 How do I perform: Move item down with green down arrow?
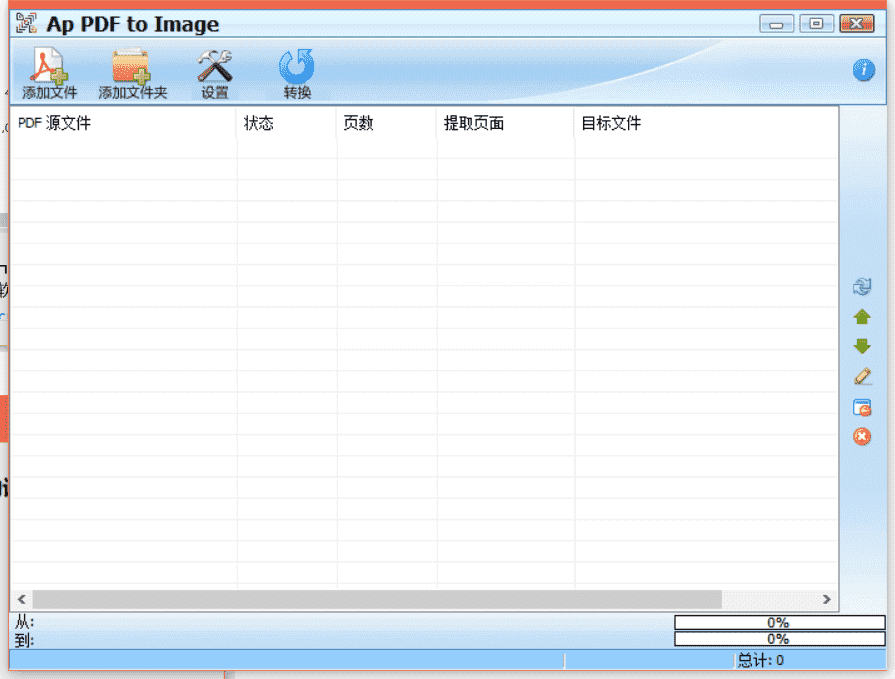[x=862, y=346]
